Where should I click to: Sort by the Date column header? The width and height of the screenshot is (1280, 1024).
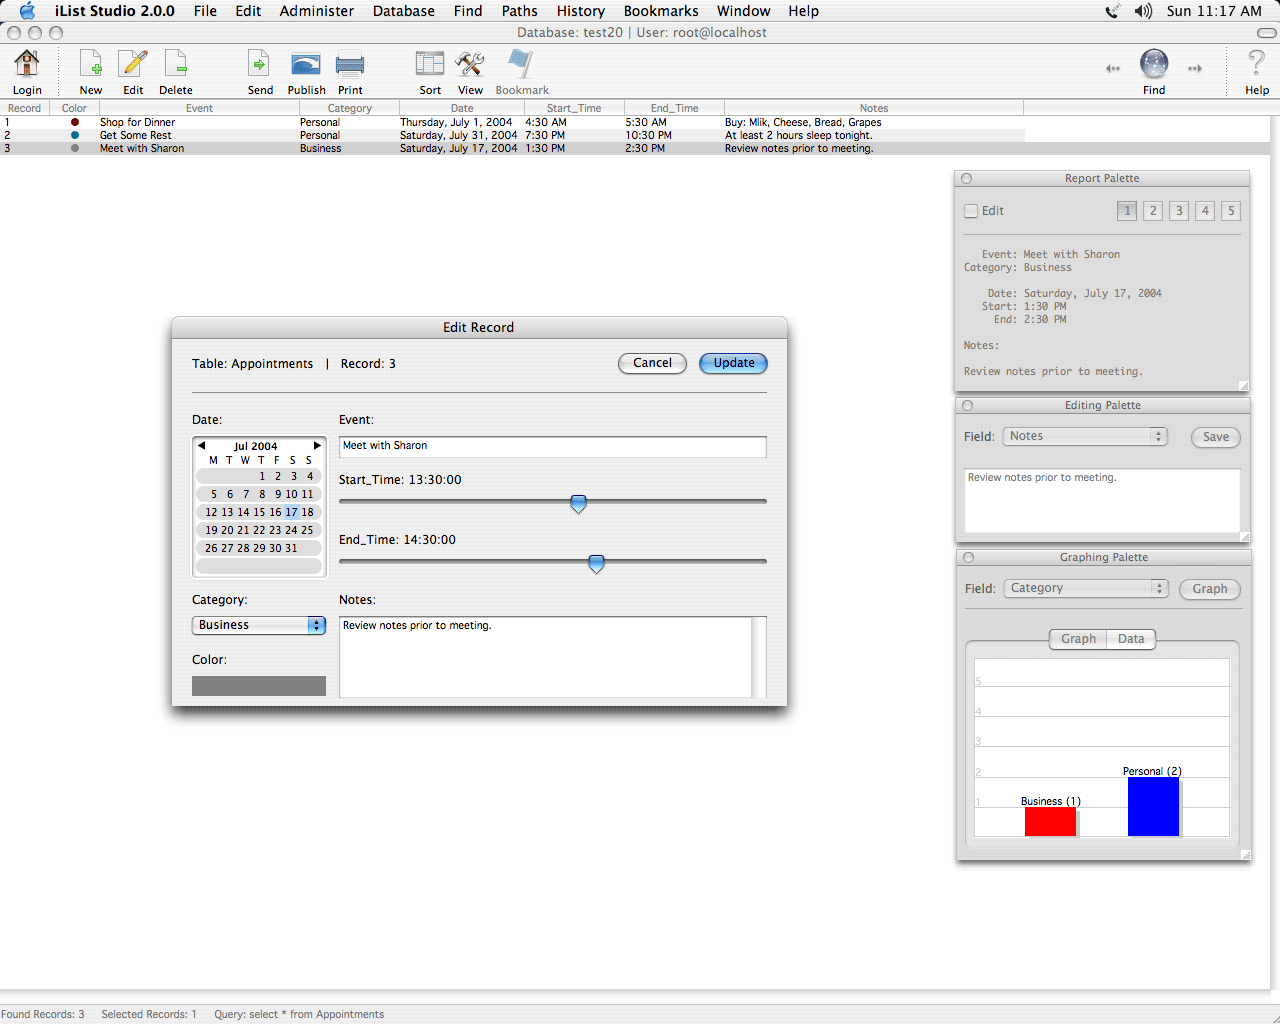tap(462, 108)
